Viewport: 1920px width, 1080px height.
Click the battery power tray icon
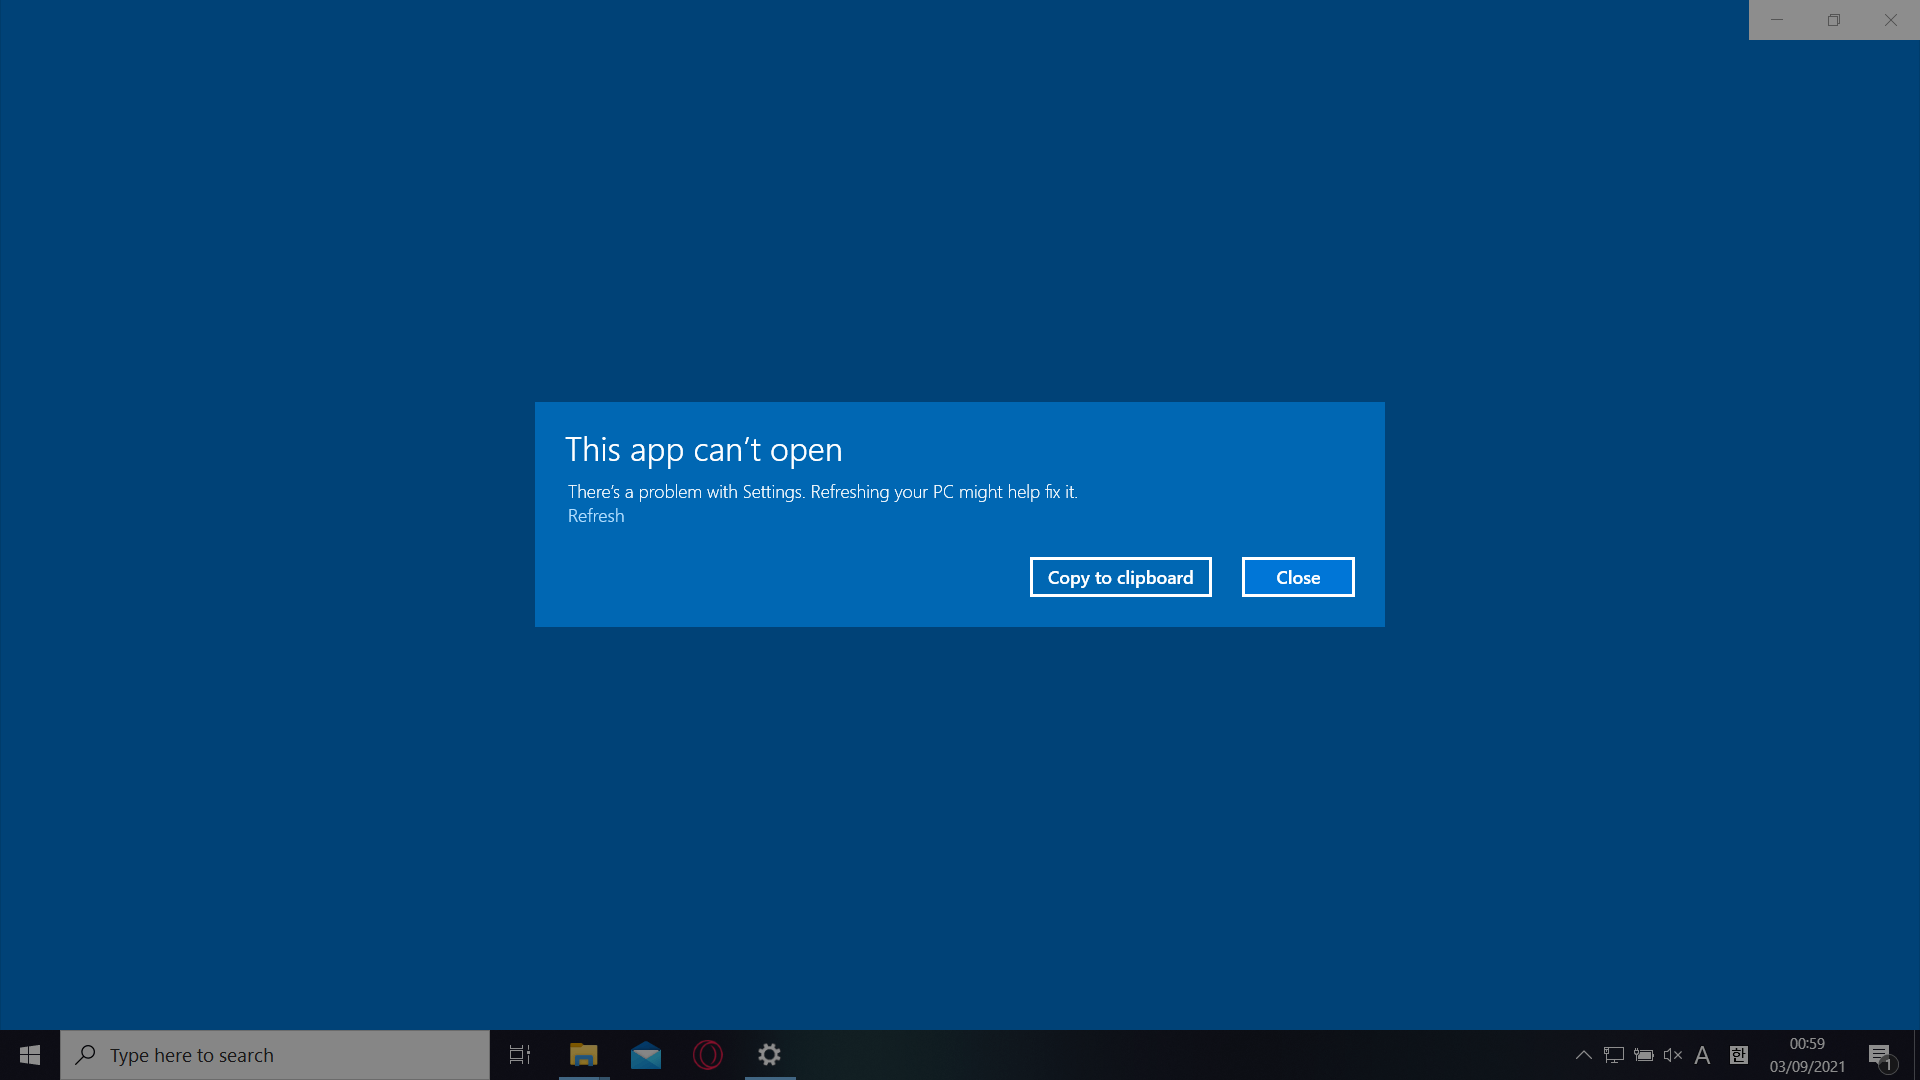click(x=1643, y=1055)
